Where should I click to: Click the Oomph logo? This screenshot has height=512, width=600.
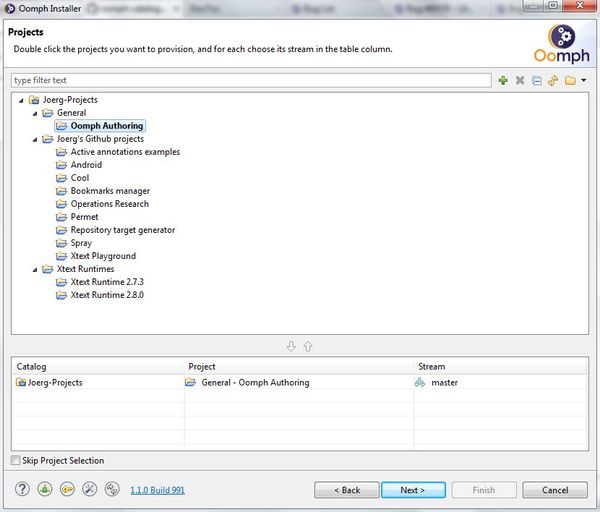point(562,44)
